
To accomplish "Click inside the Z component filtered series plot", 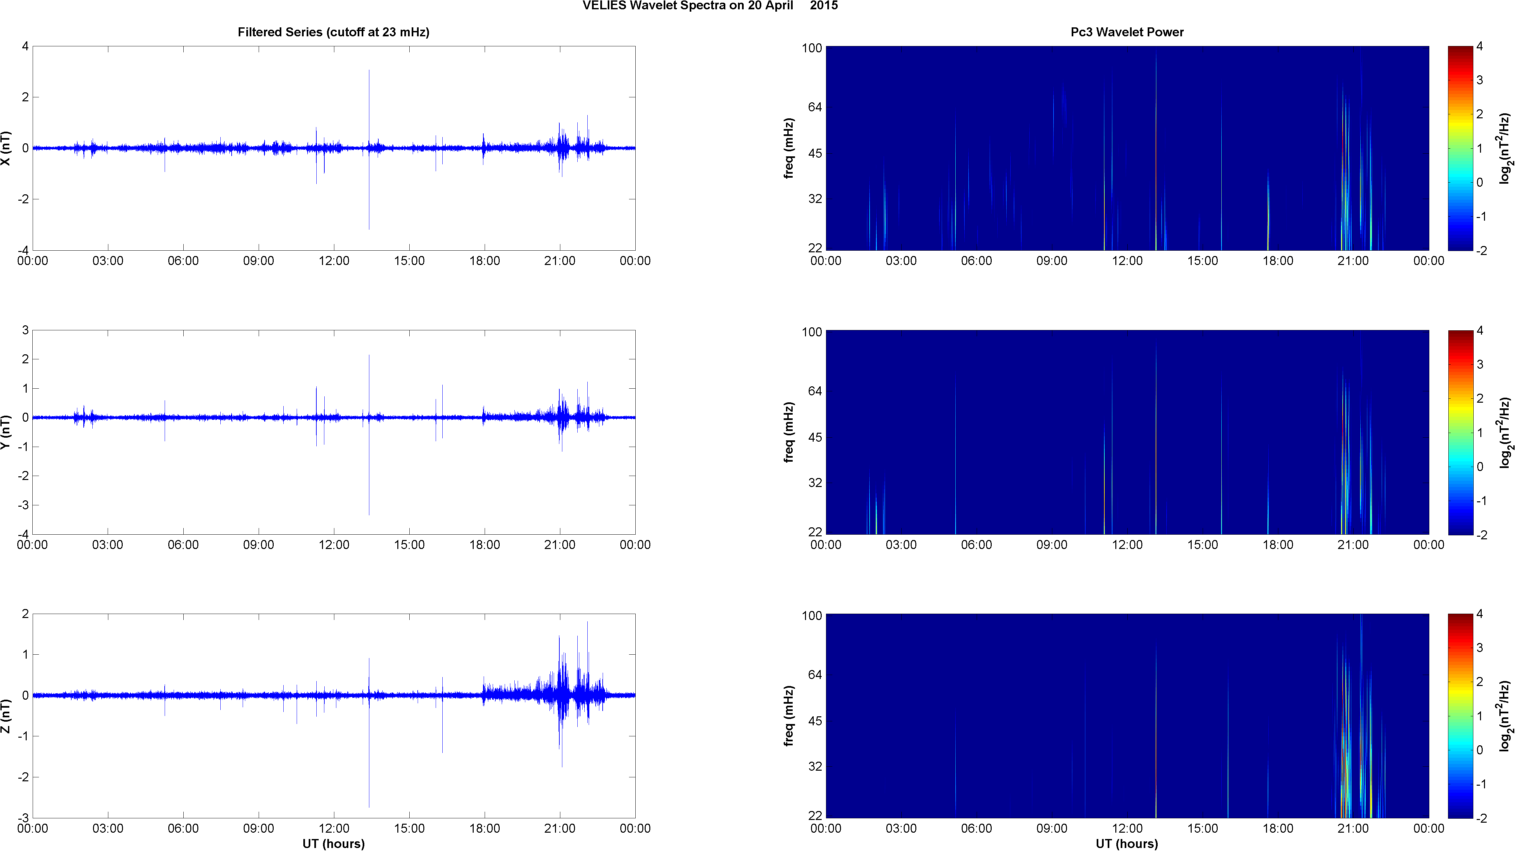I will coord(333,716).
